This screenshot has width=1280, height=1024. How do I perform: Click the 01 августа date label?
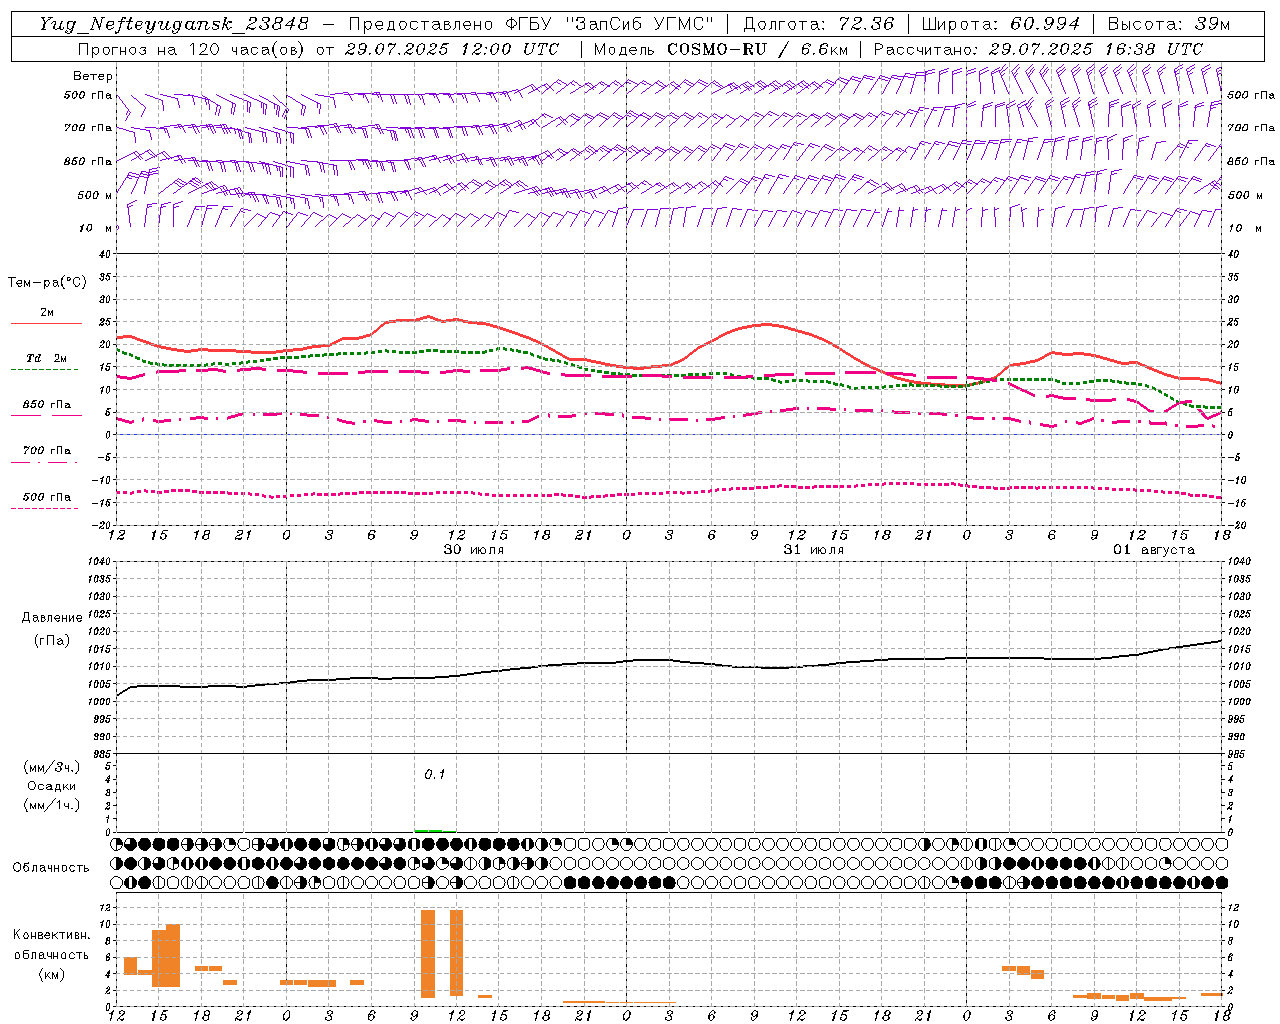point(1154,550)
